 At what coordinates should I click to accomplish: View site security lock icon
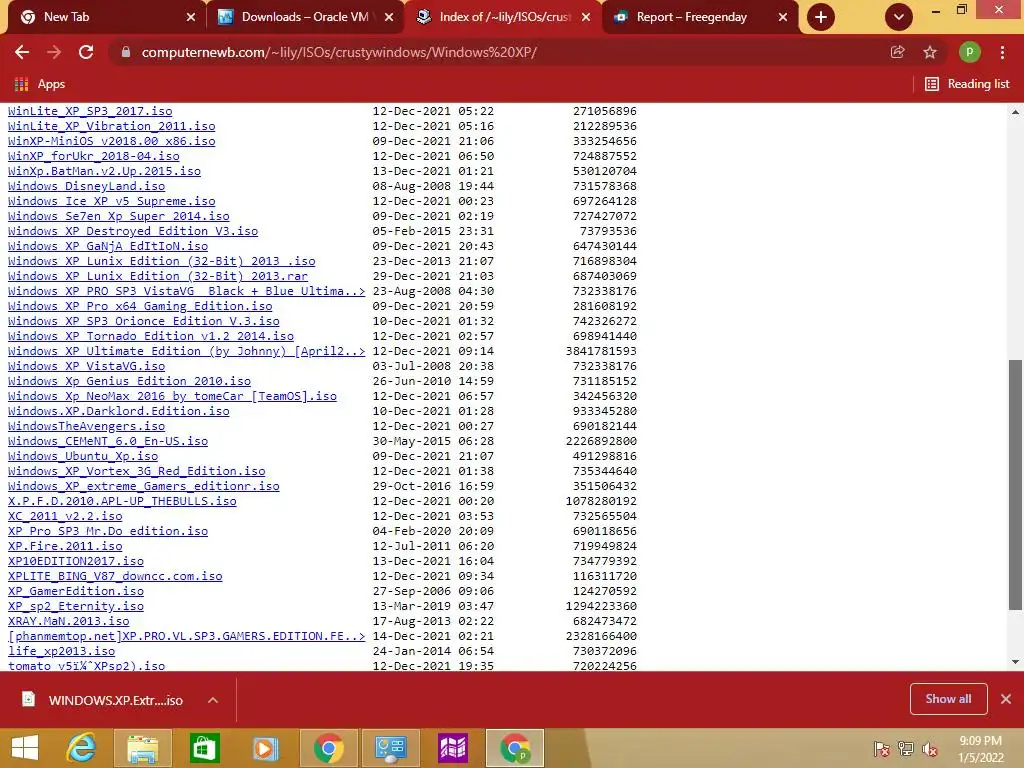pos(126,52)
